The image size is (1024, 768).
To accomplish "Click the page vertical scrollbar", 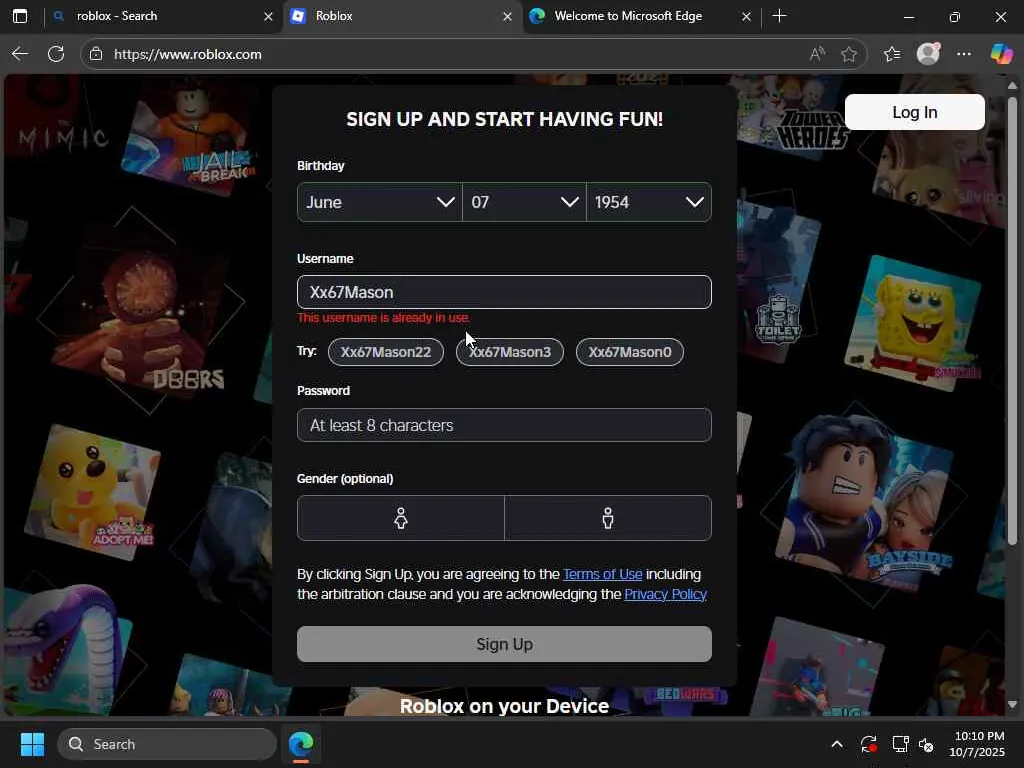I will (1012, 320).
